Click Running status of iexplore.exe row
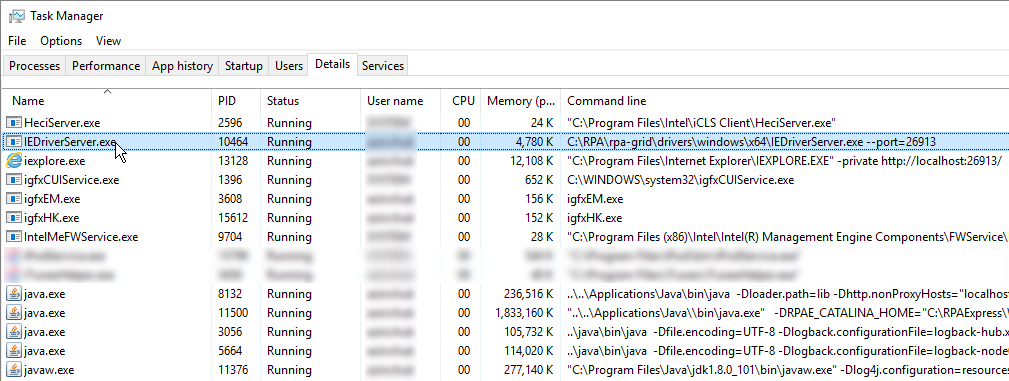Image resolution: width=1009 pixels, height=381 pixels. click(289, 161)
